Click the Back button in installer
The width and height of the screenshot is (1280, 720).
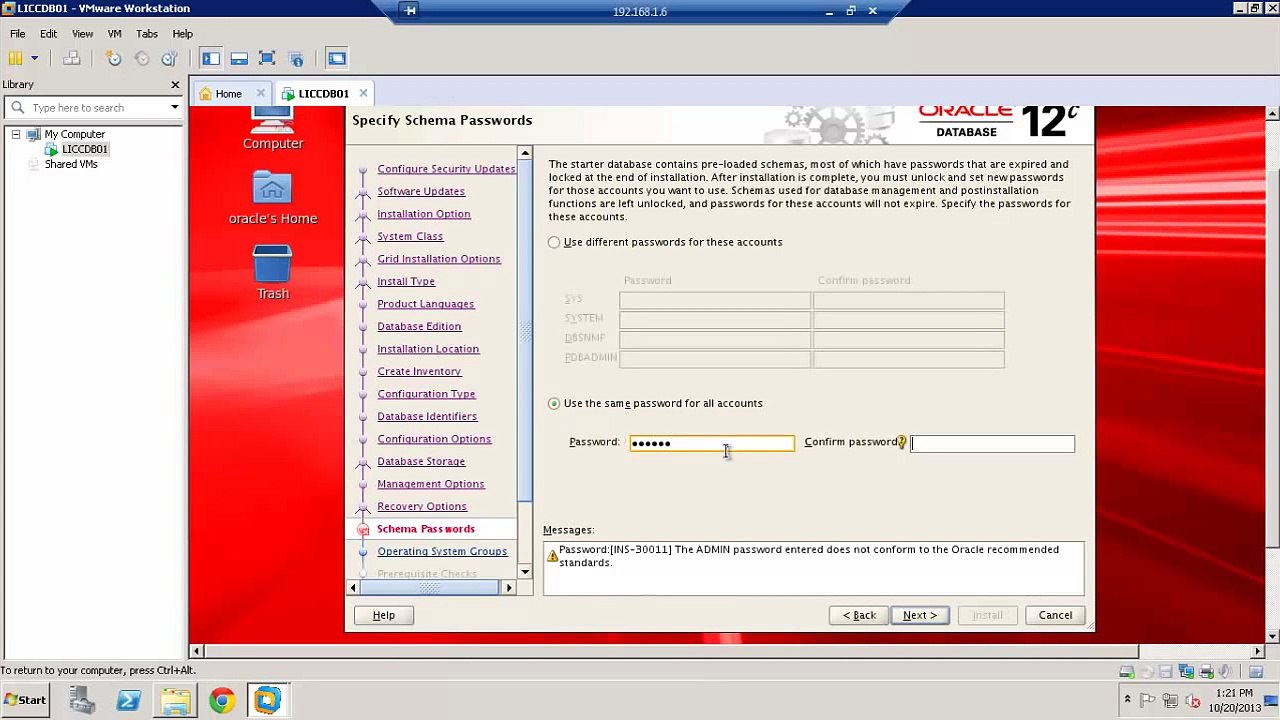pyautogui.click(x=859, y=616)
